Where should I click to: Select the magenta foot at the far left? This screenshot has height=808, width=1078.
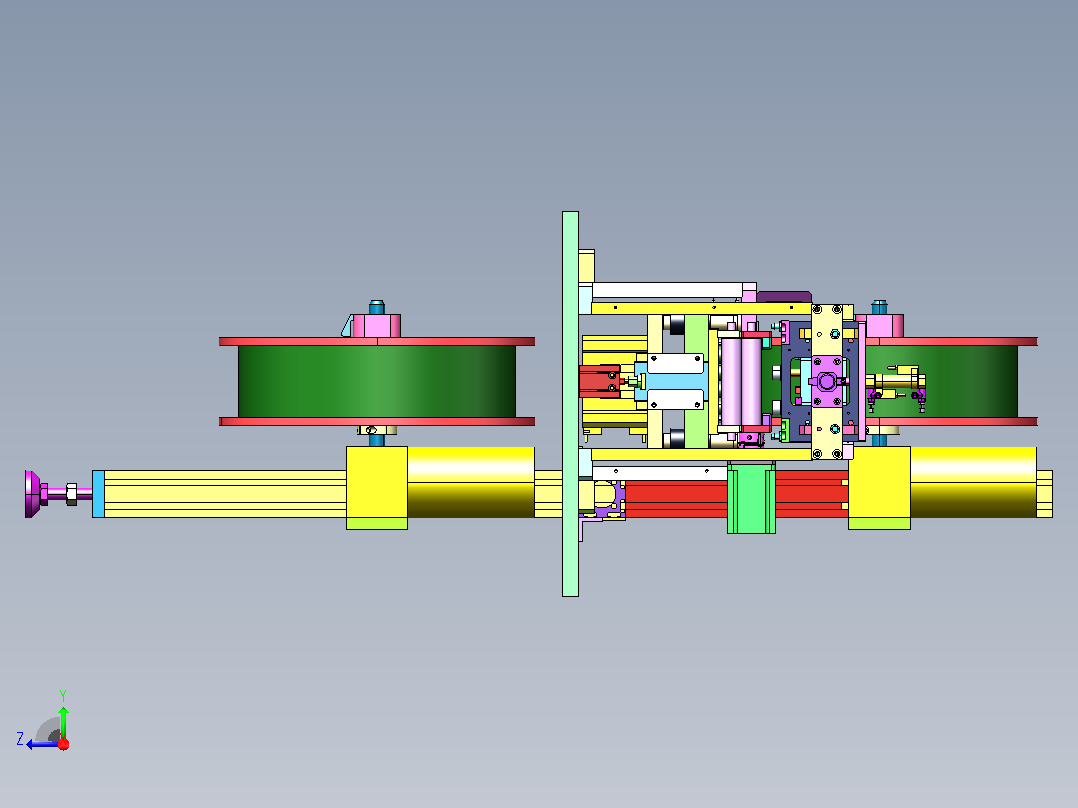tap(32, 494)
